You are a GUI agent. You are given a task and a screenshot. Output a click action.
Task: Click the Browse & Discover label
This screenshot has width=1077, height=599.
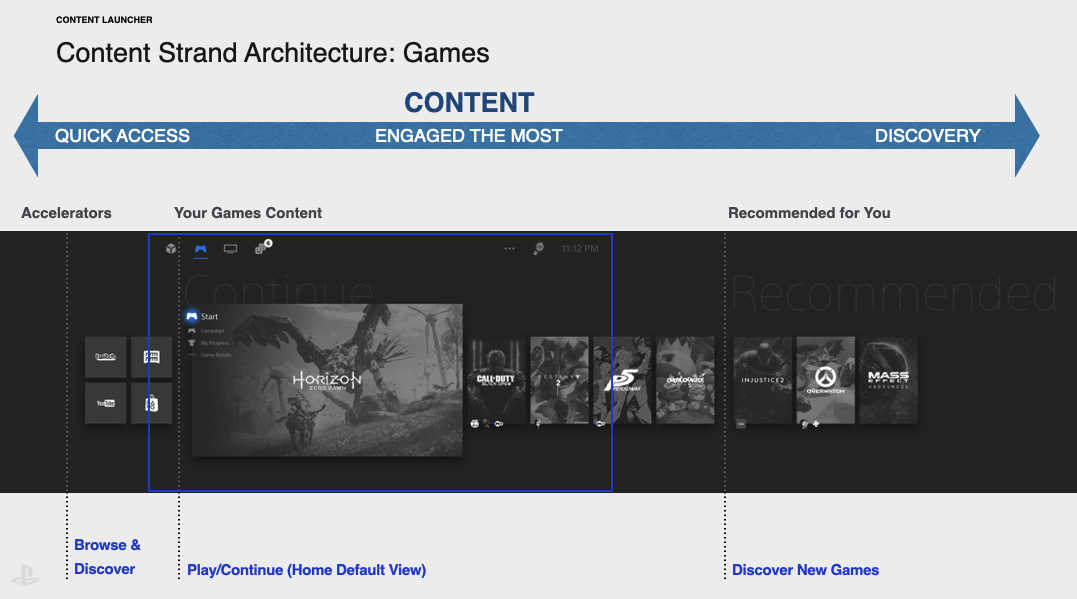pos(107,557)
